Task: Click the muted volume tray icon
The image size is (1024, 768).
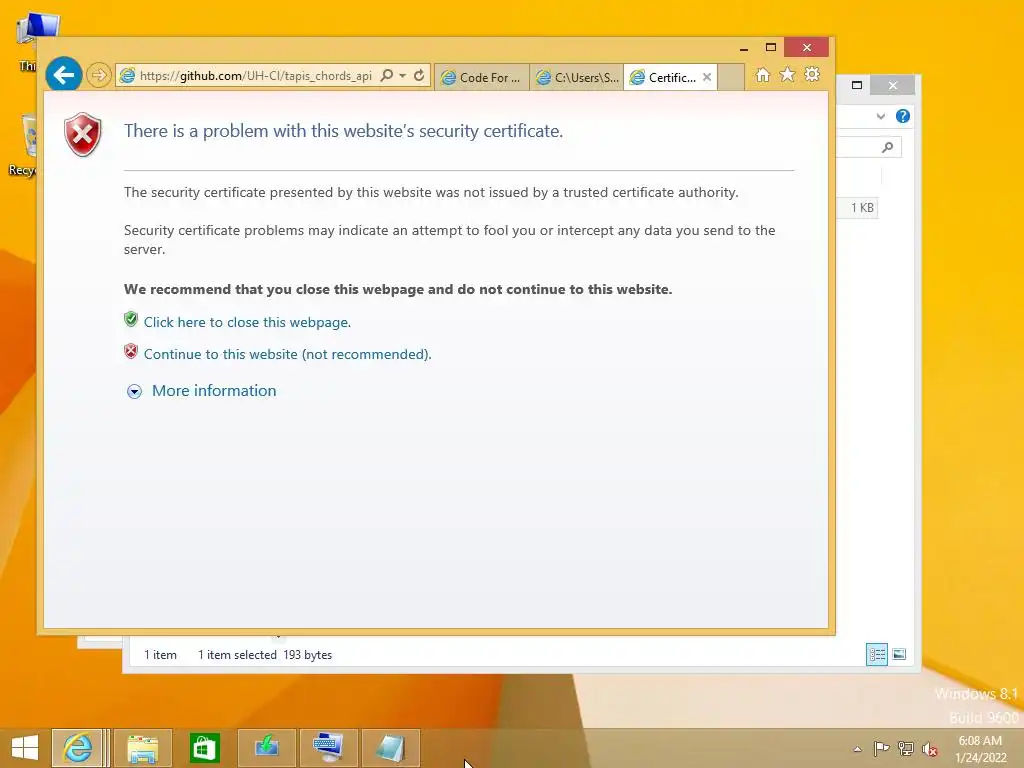Action: [x=929, y=749]
